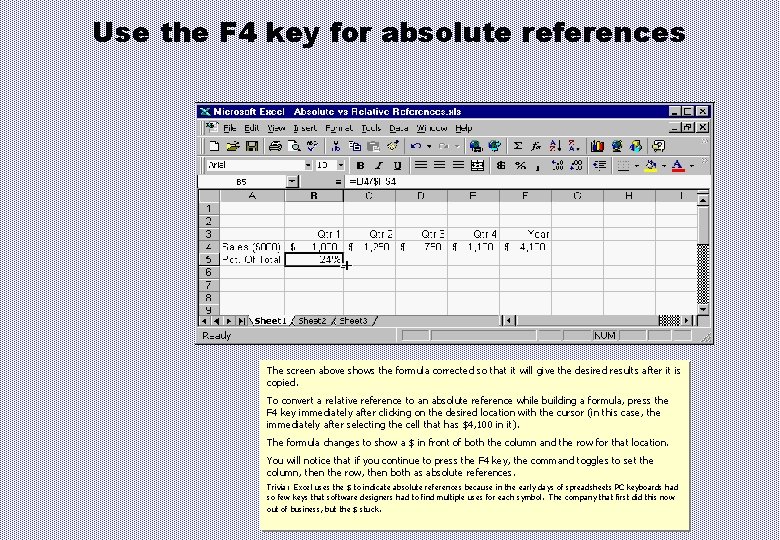This screenshot has height=540, width=780.
Task: Open the Help menu
Action: tap(464, 128)
